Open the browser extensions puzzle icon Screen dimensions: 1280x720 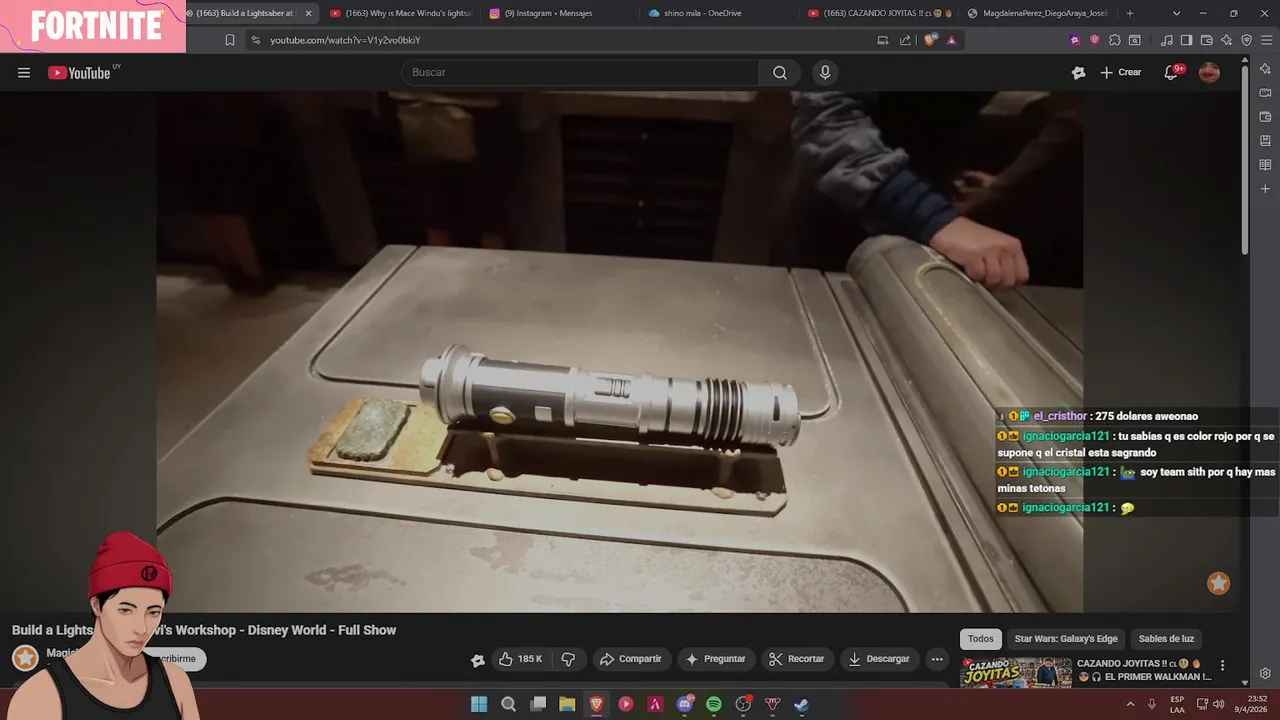pos(1115,40)
